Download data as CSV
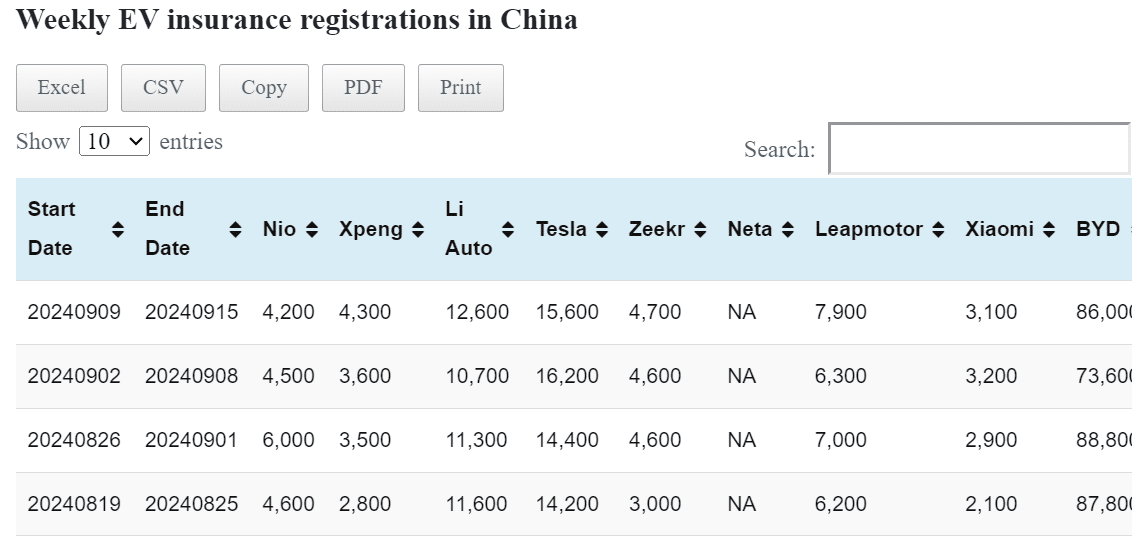The width and height of the screenshot is (1137, 543). point(163,88)
